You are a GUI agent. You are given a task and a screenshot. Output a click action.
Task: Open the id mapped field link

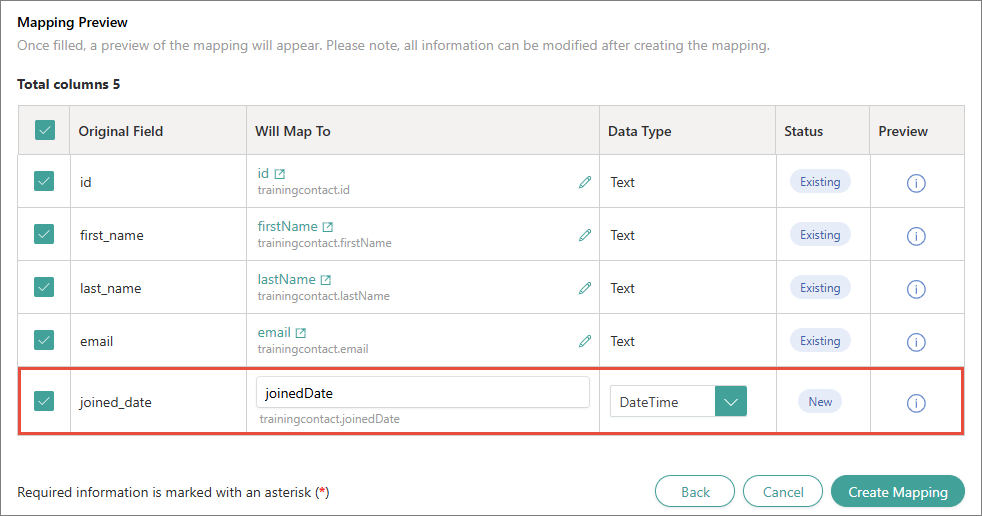263,173
